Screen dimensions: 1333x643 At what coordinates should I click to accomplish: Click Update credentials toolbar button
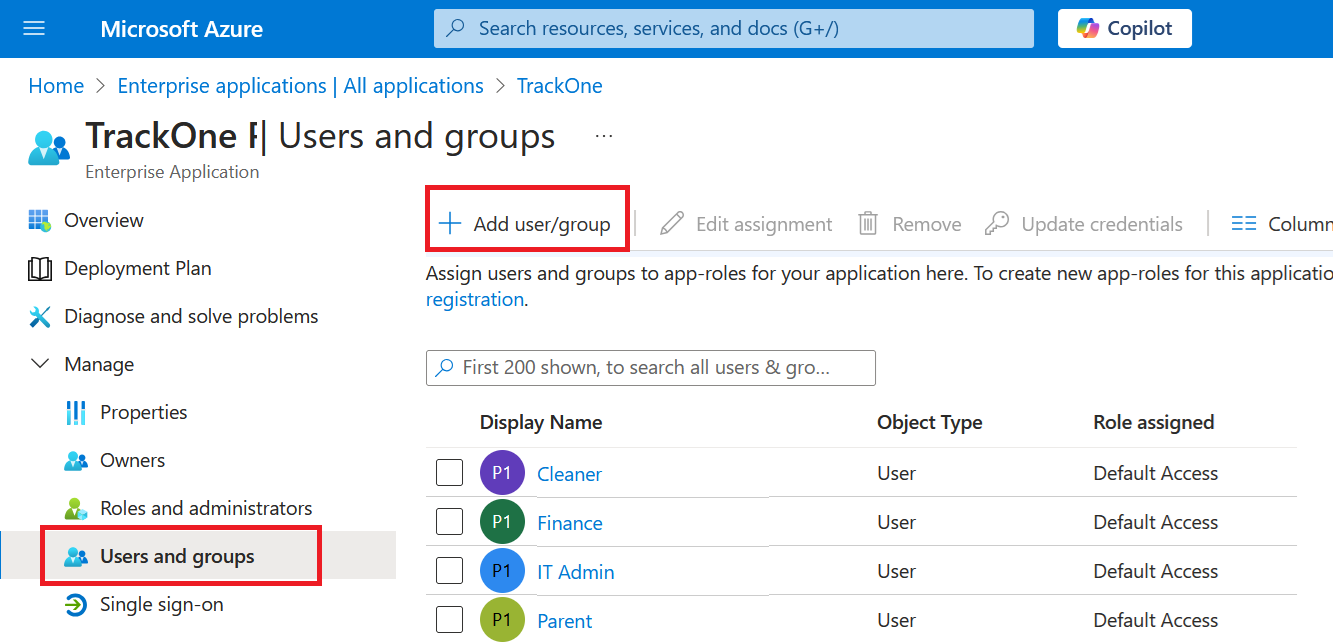[1084, 224]
